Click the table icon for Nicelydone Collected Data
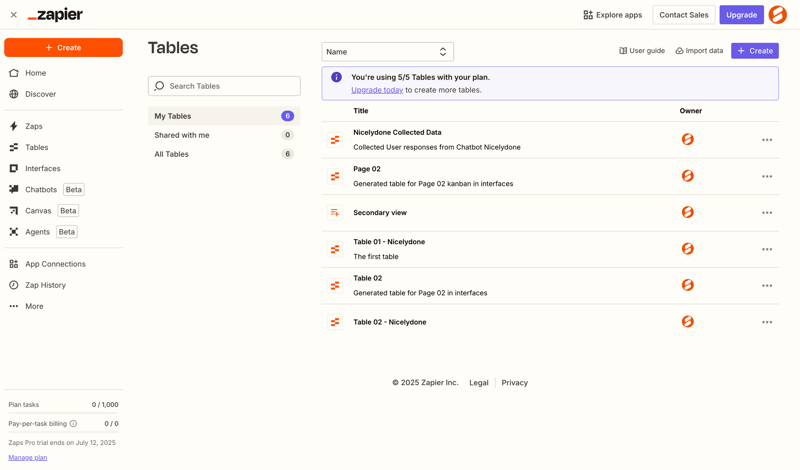This screenshot has width=800, height=470. (335, 140)
